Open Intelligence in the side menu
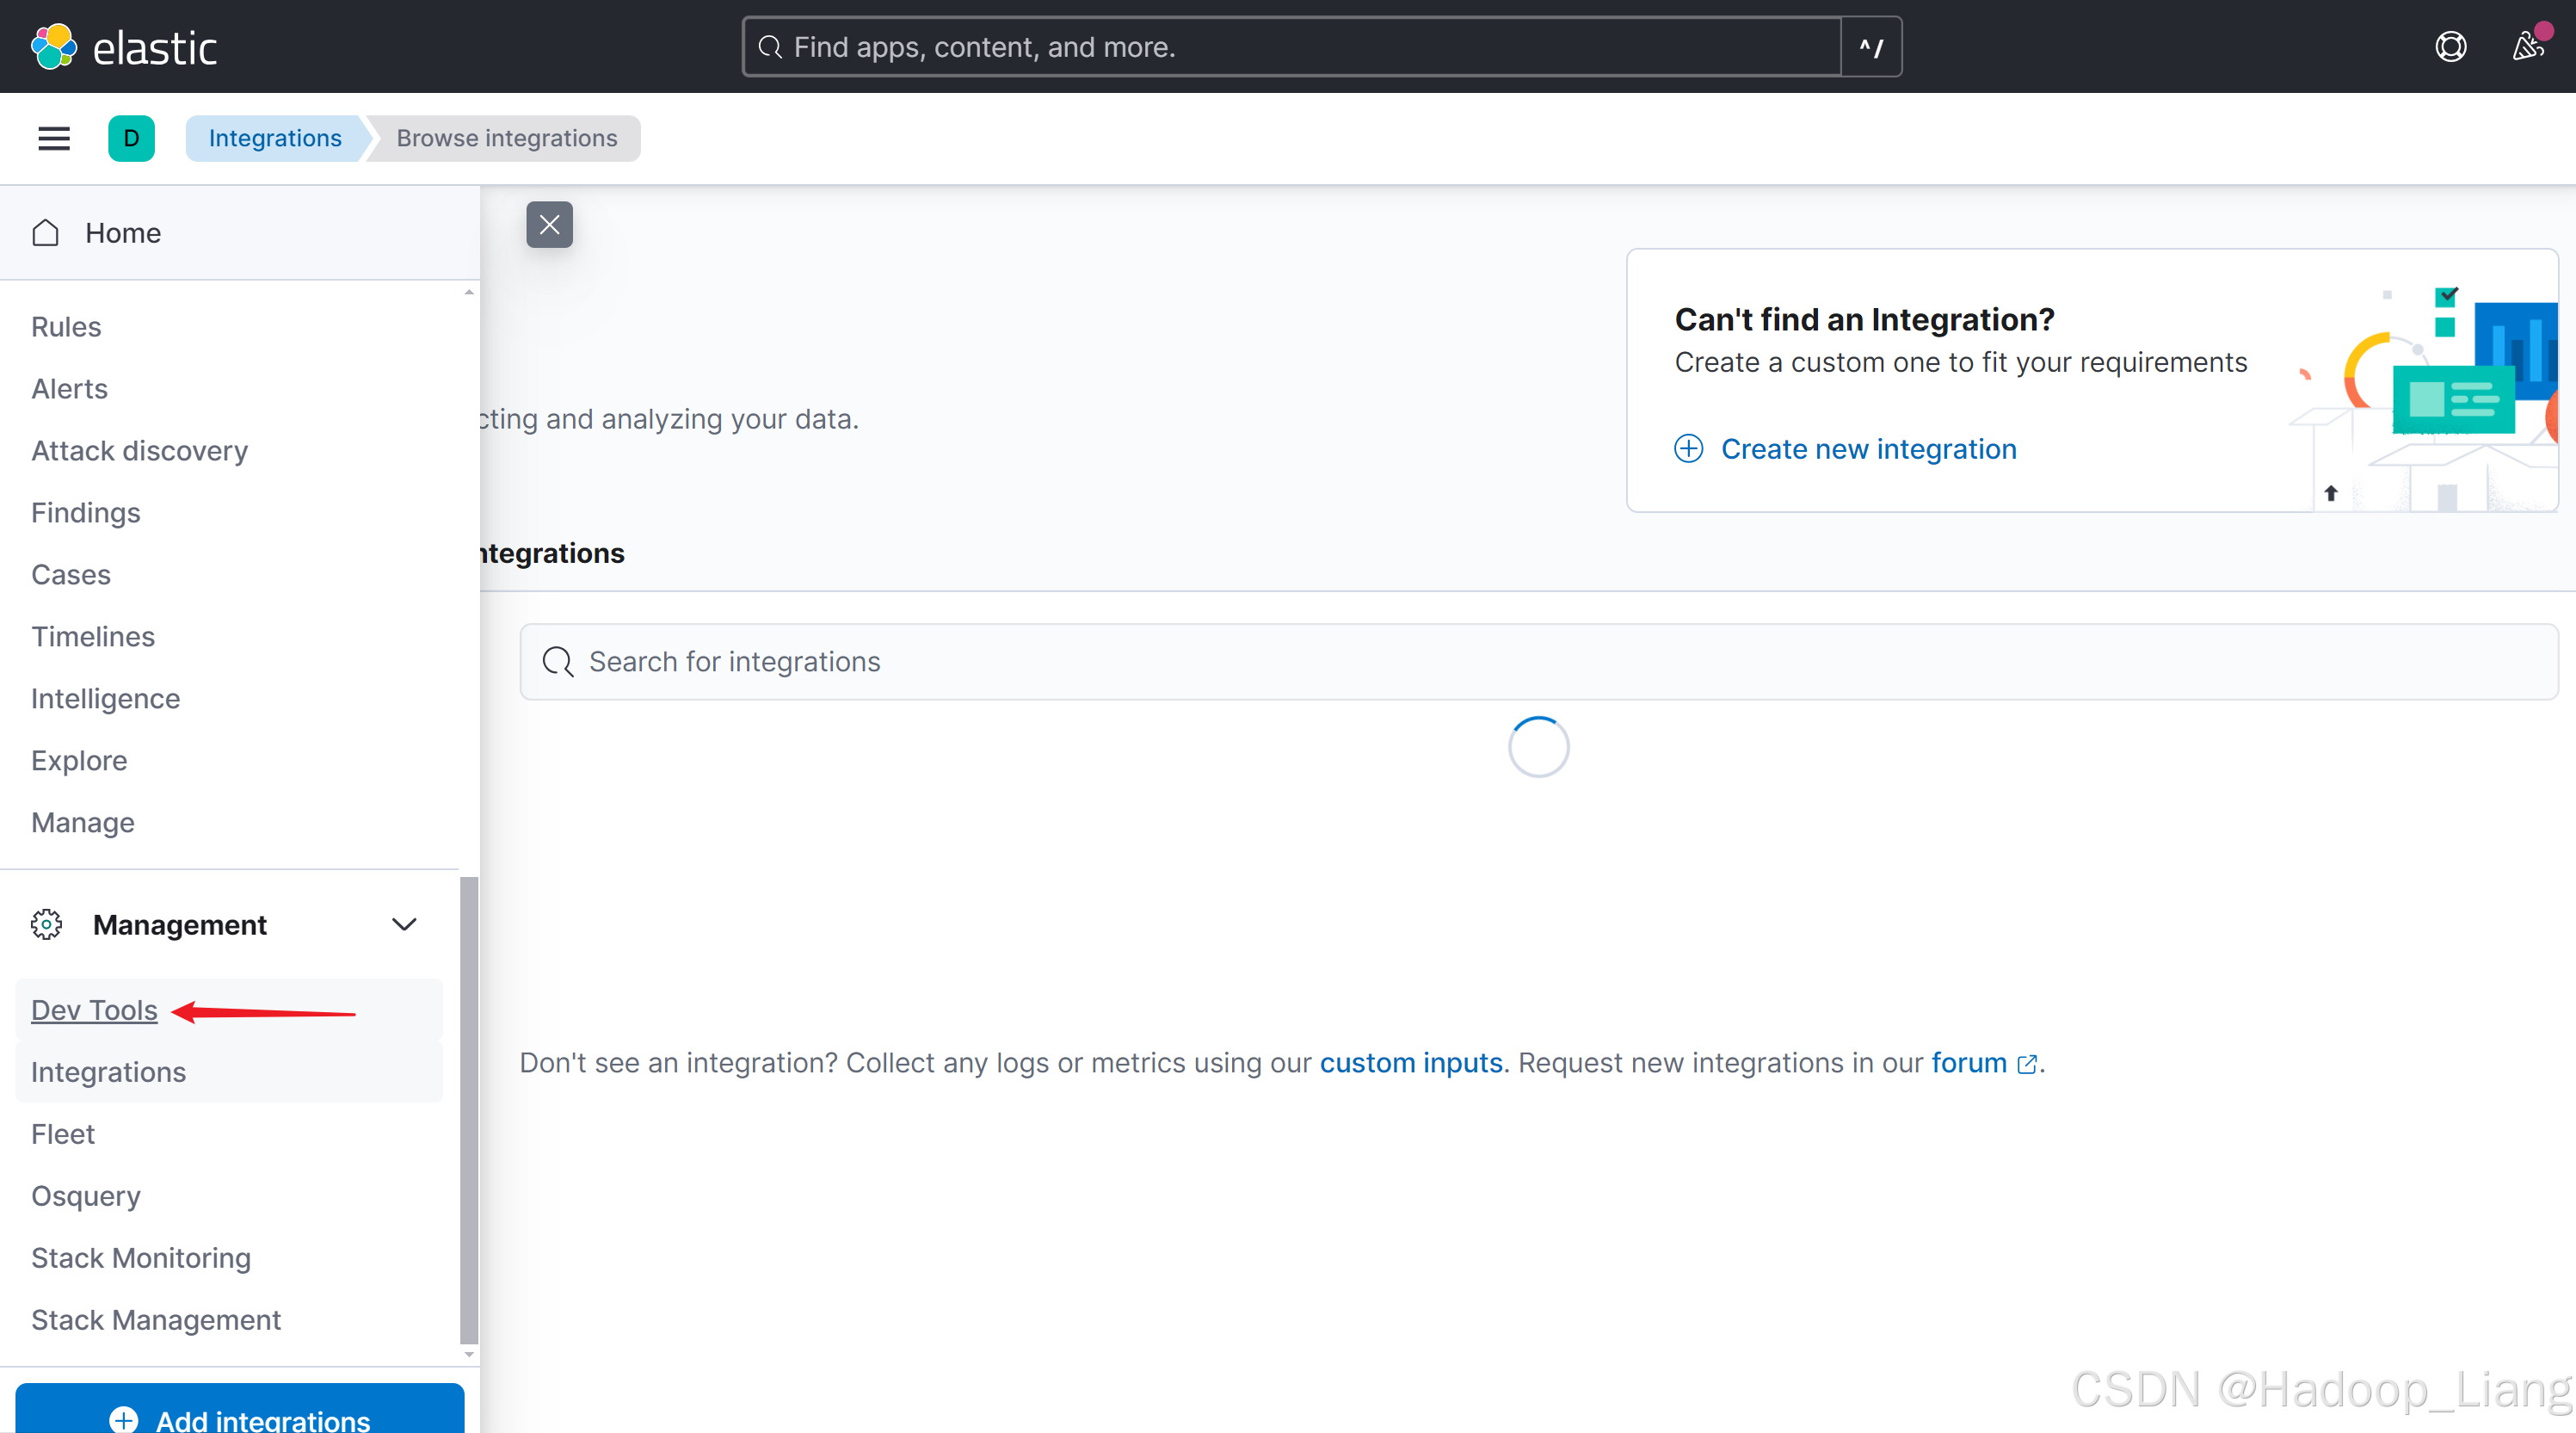Screen dimensions: 2576x1433 pyautogui.click(x=105, y=699)
